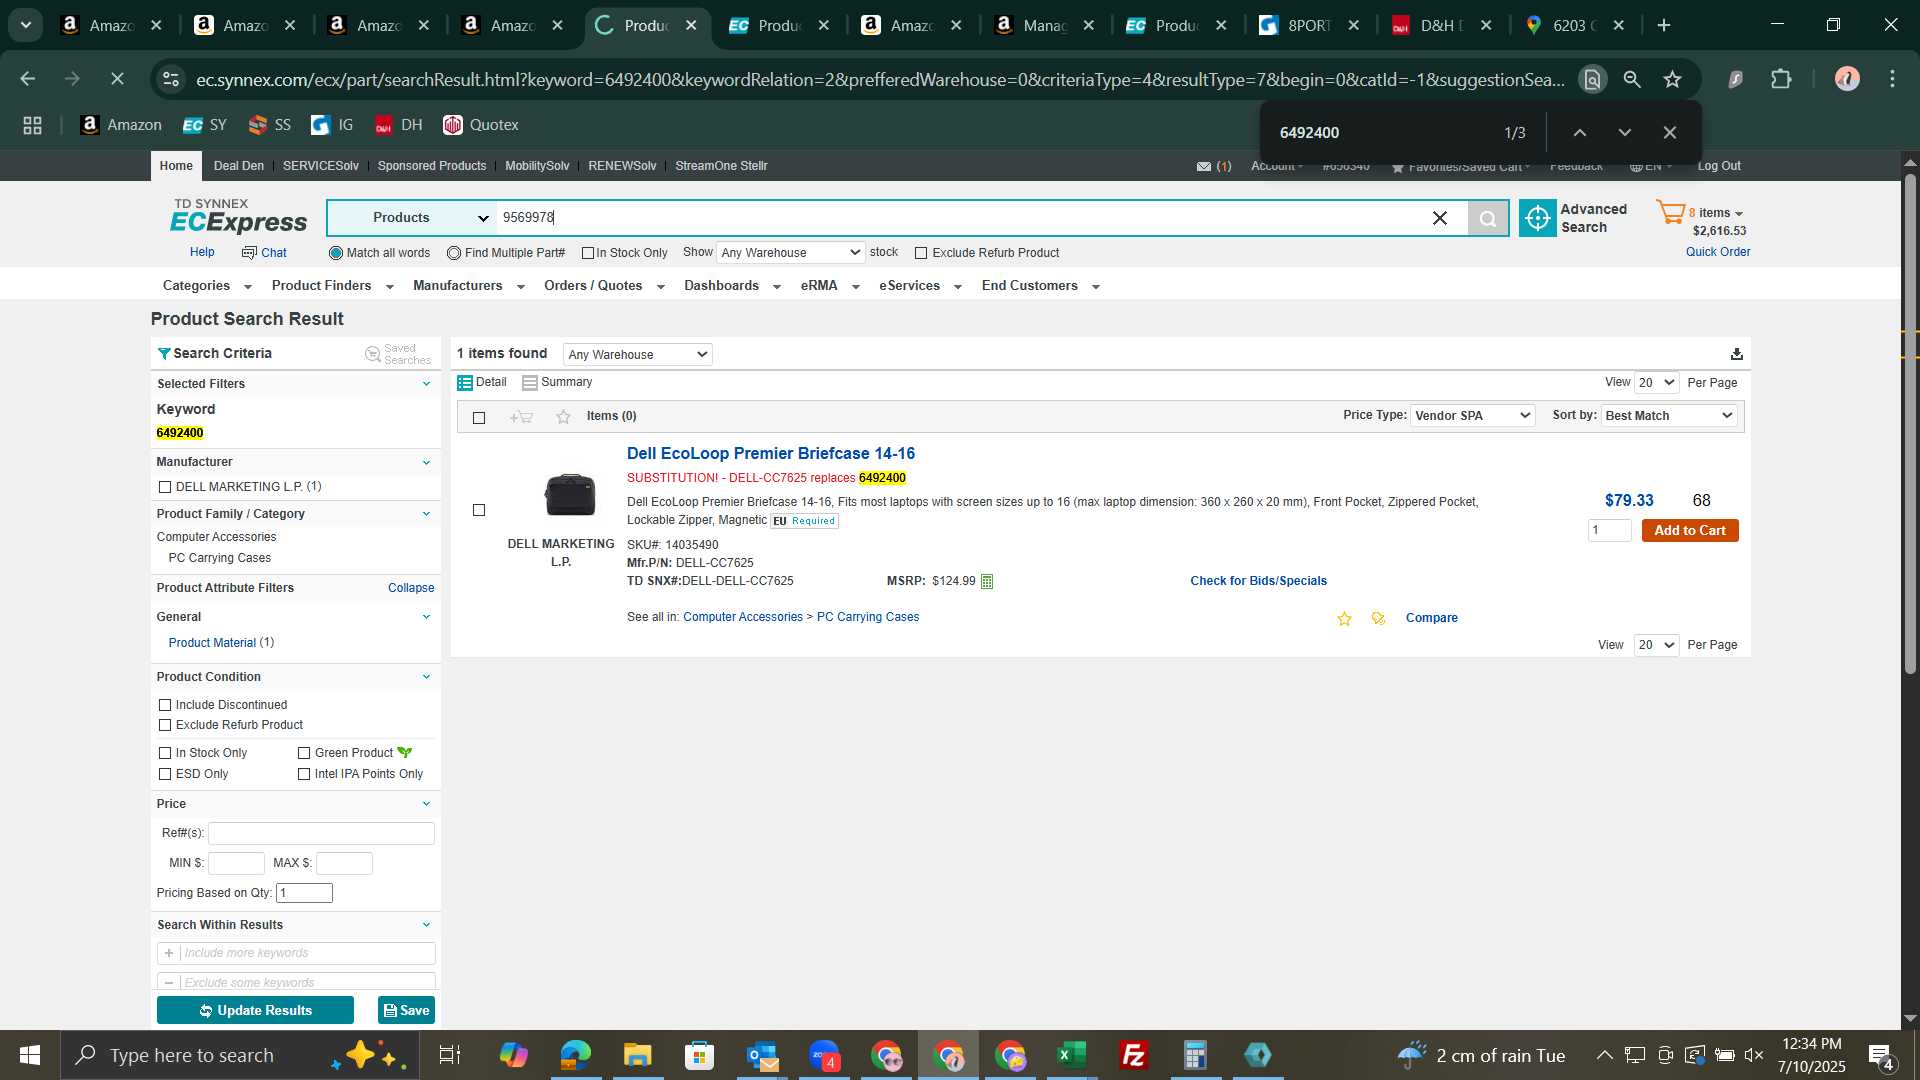Click the favorites star in items bar
The image size is (1920, 1080).
click(563, 417)
